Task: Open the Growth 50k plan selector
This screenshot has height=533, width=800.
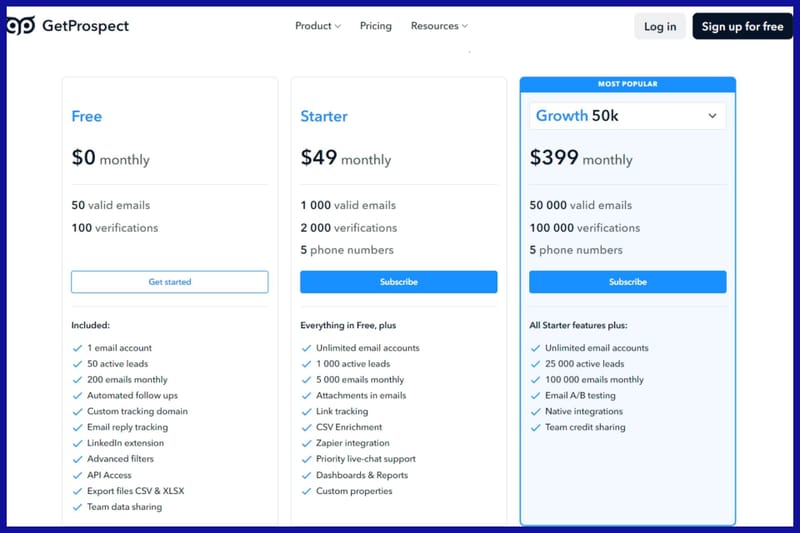Action: pyautogui.click(x=627, y=116)
